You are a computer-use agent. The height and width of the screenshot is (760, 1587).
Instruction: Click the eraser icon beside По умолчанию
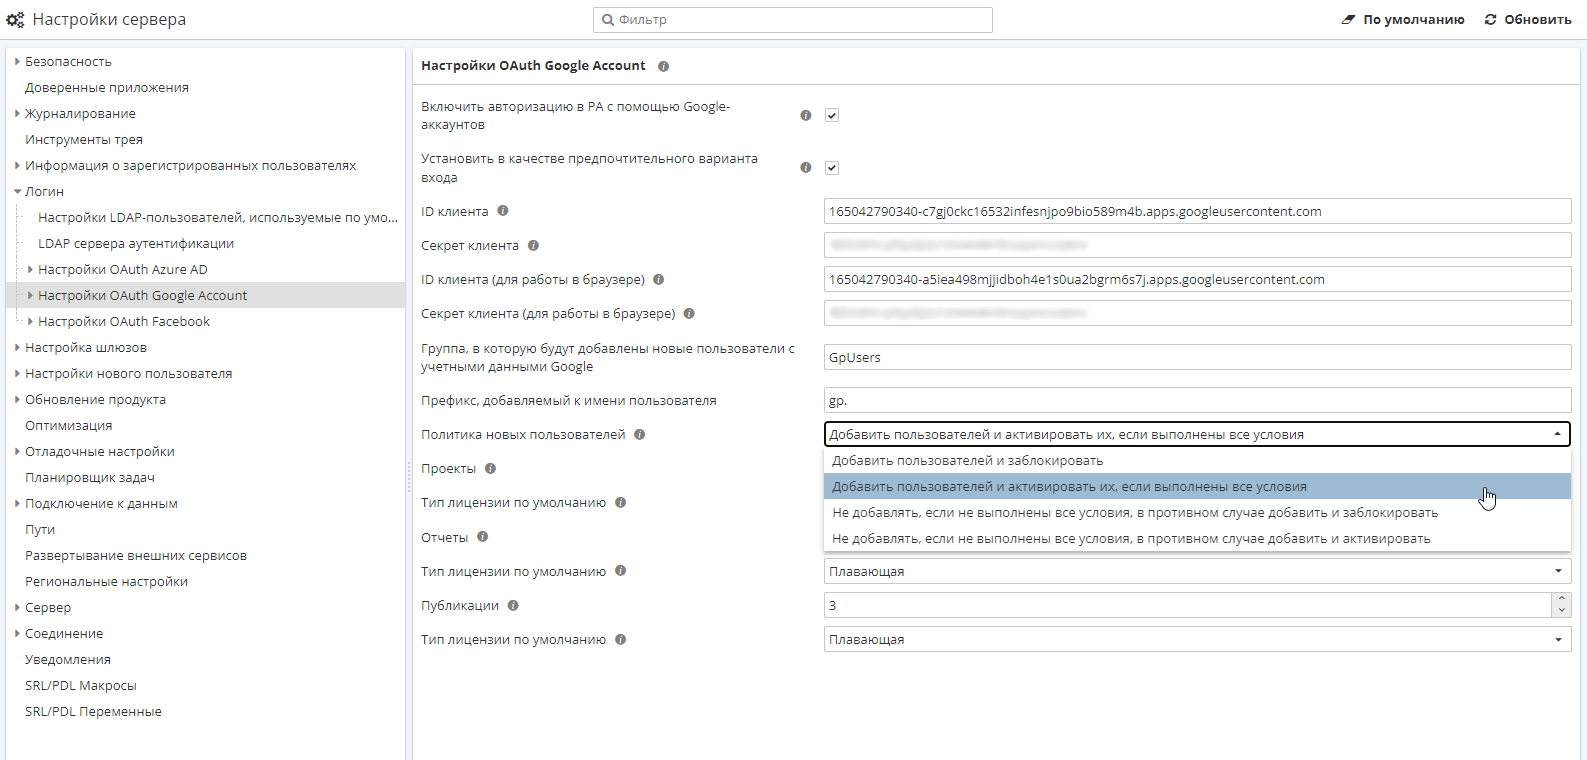pos(1348,20)
